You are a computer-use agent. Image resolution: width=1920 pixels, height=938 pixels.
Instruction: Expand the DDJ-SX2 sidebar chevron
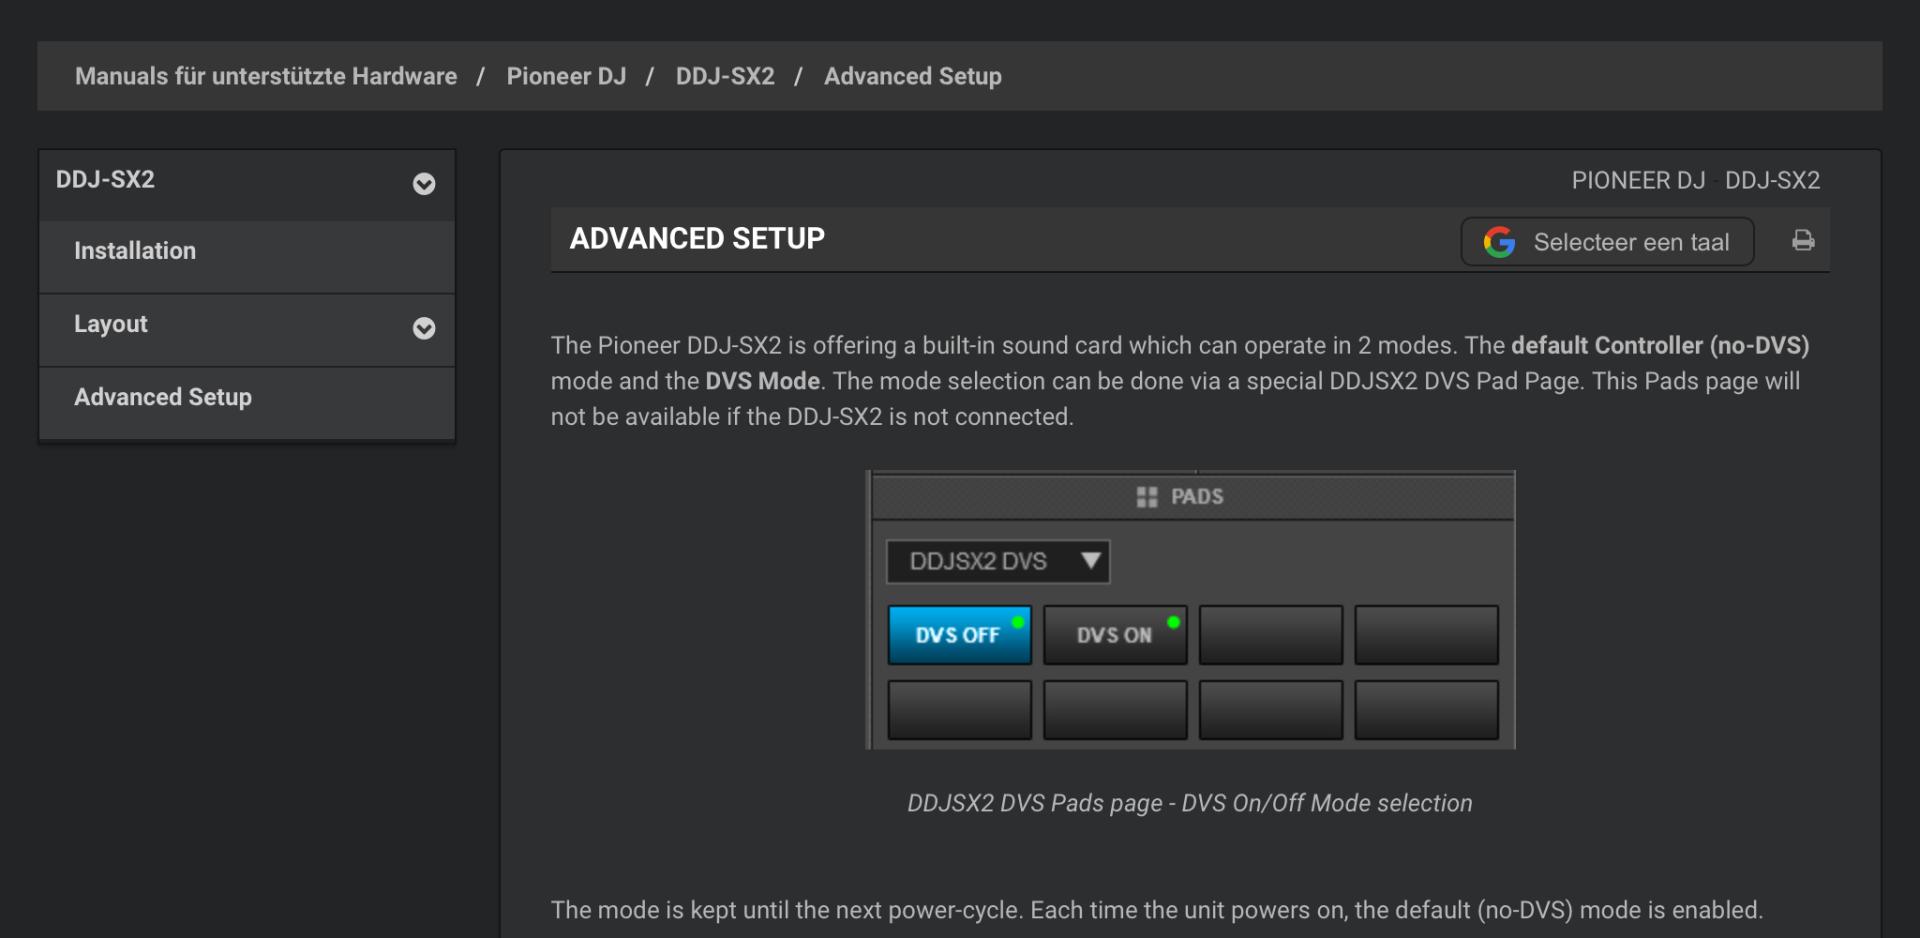424,184
